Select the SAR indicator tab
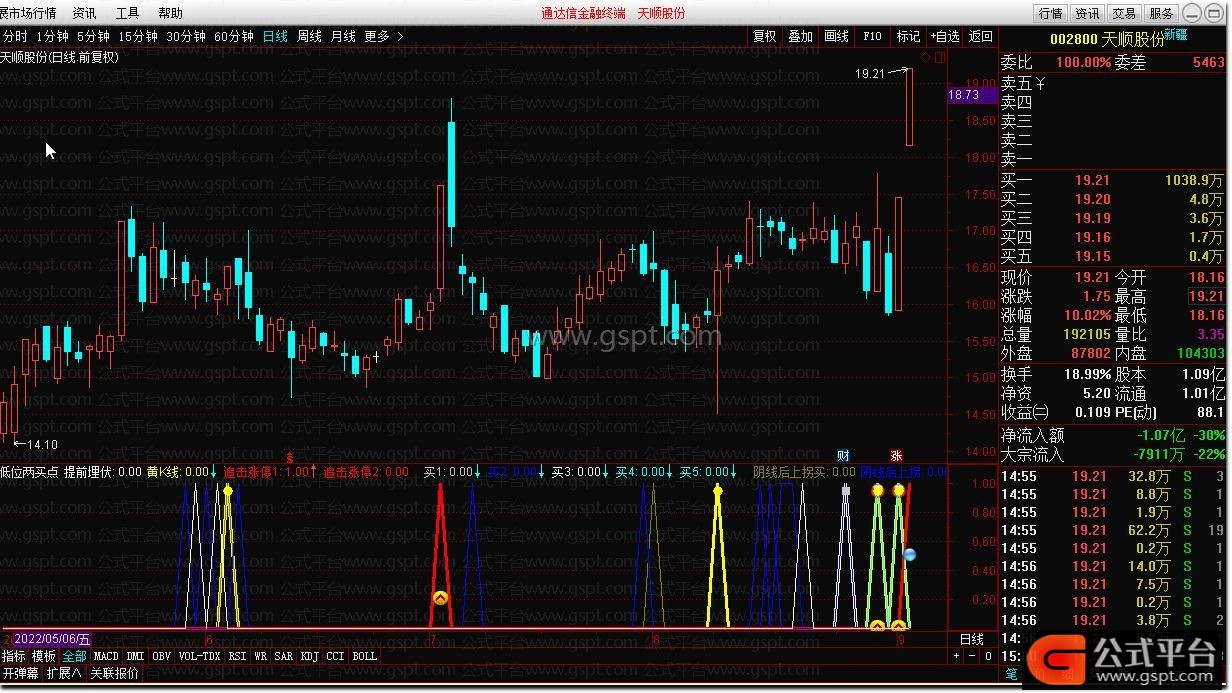This screenshot has width=1232, height=693. tap(284, 656)
